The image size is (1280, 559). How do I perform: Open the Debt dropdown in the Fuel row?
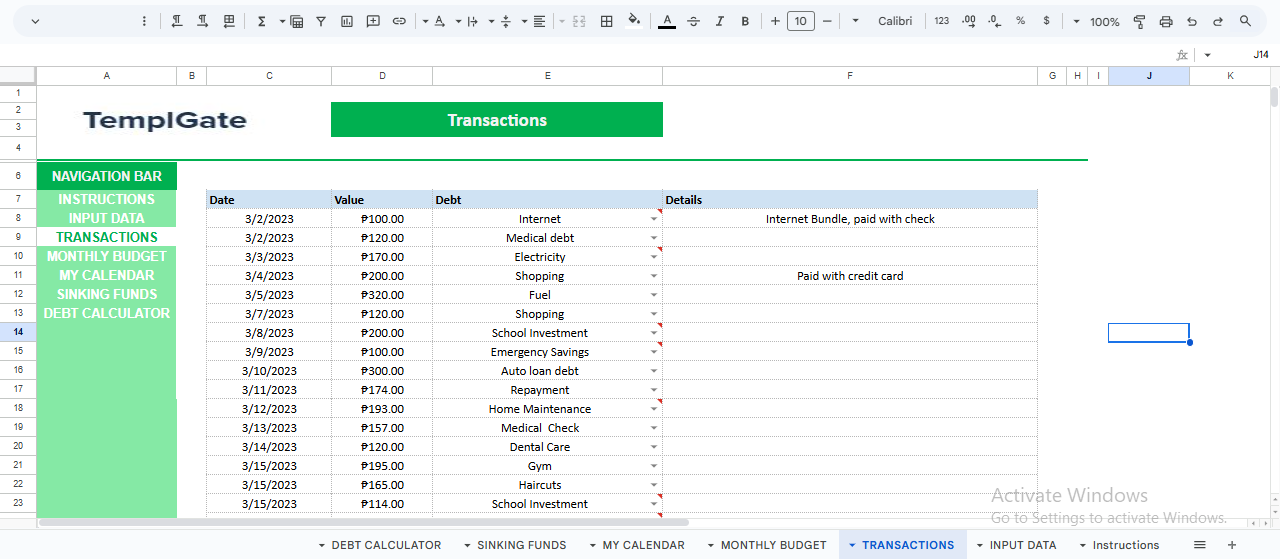click(655, 295)
